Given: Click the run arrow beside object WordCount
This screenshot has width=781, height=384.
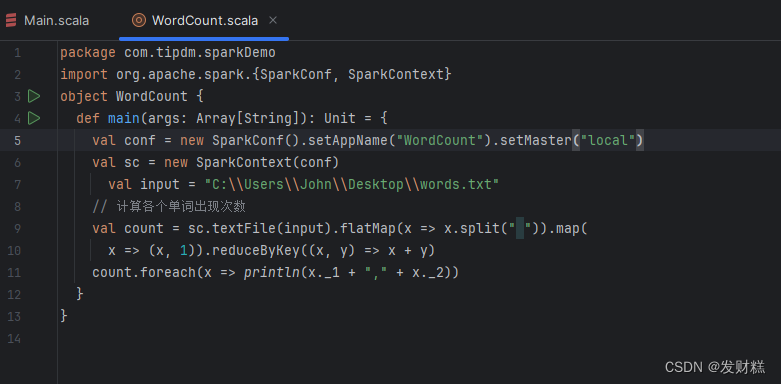Looking at the screenshot, I should pos(34,96).
